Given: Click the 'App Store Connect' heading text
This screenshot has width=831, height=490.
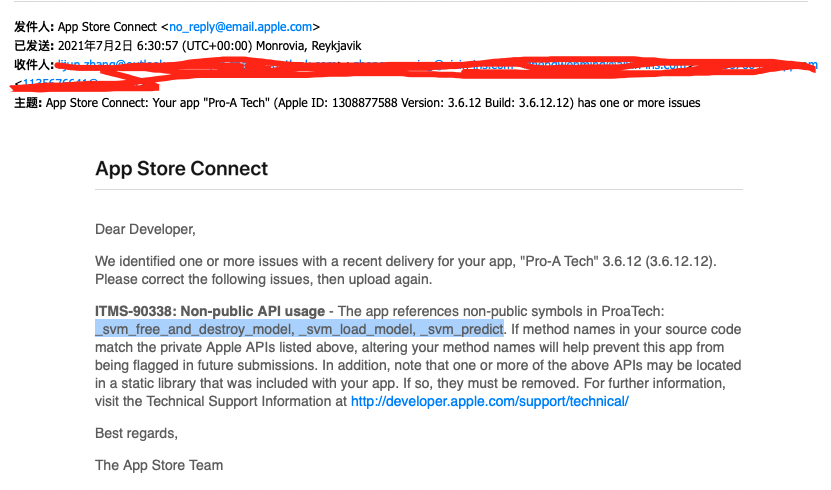Looking at the screenshot, I should click(x=181, y=168).
